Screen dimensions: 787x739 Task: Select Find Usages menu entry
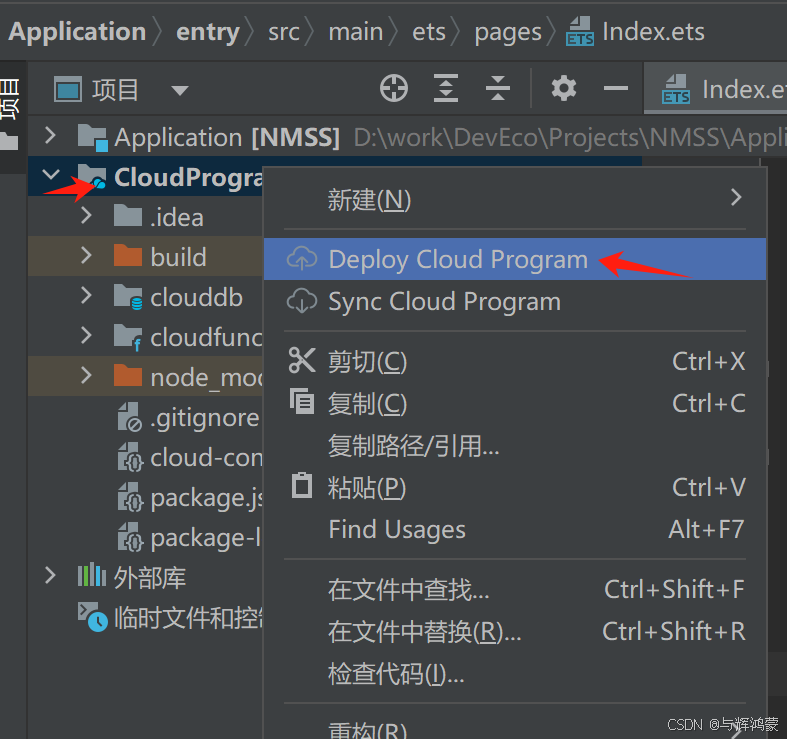(515, 529)
